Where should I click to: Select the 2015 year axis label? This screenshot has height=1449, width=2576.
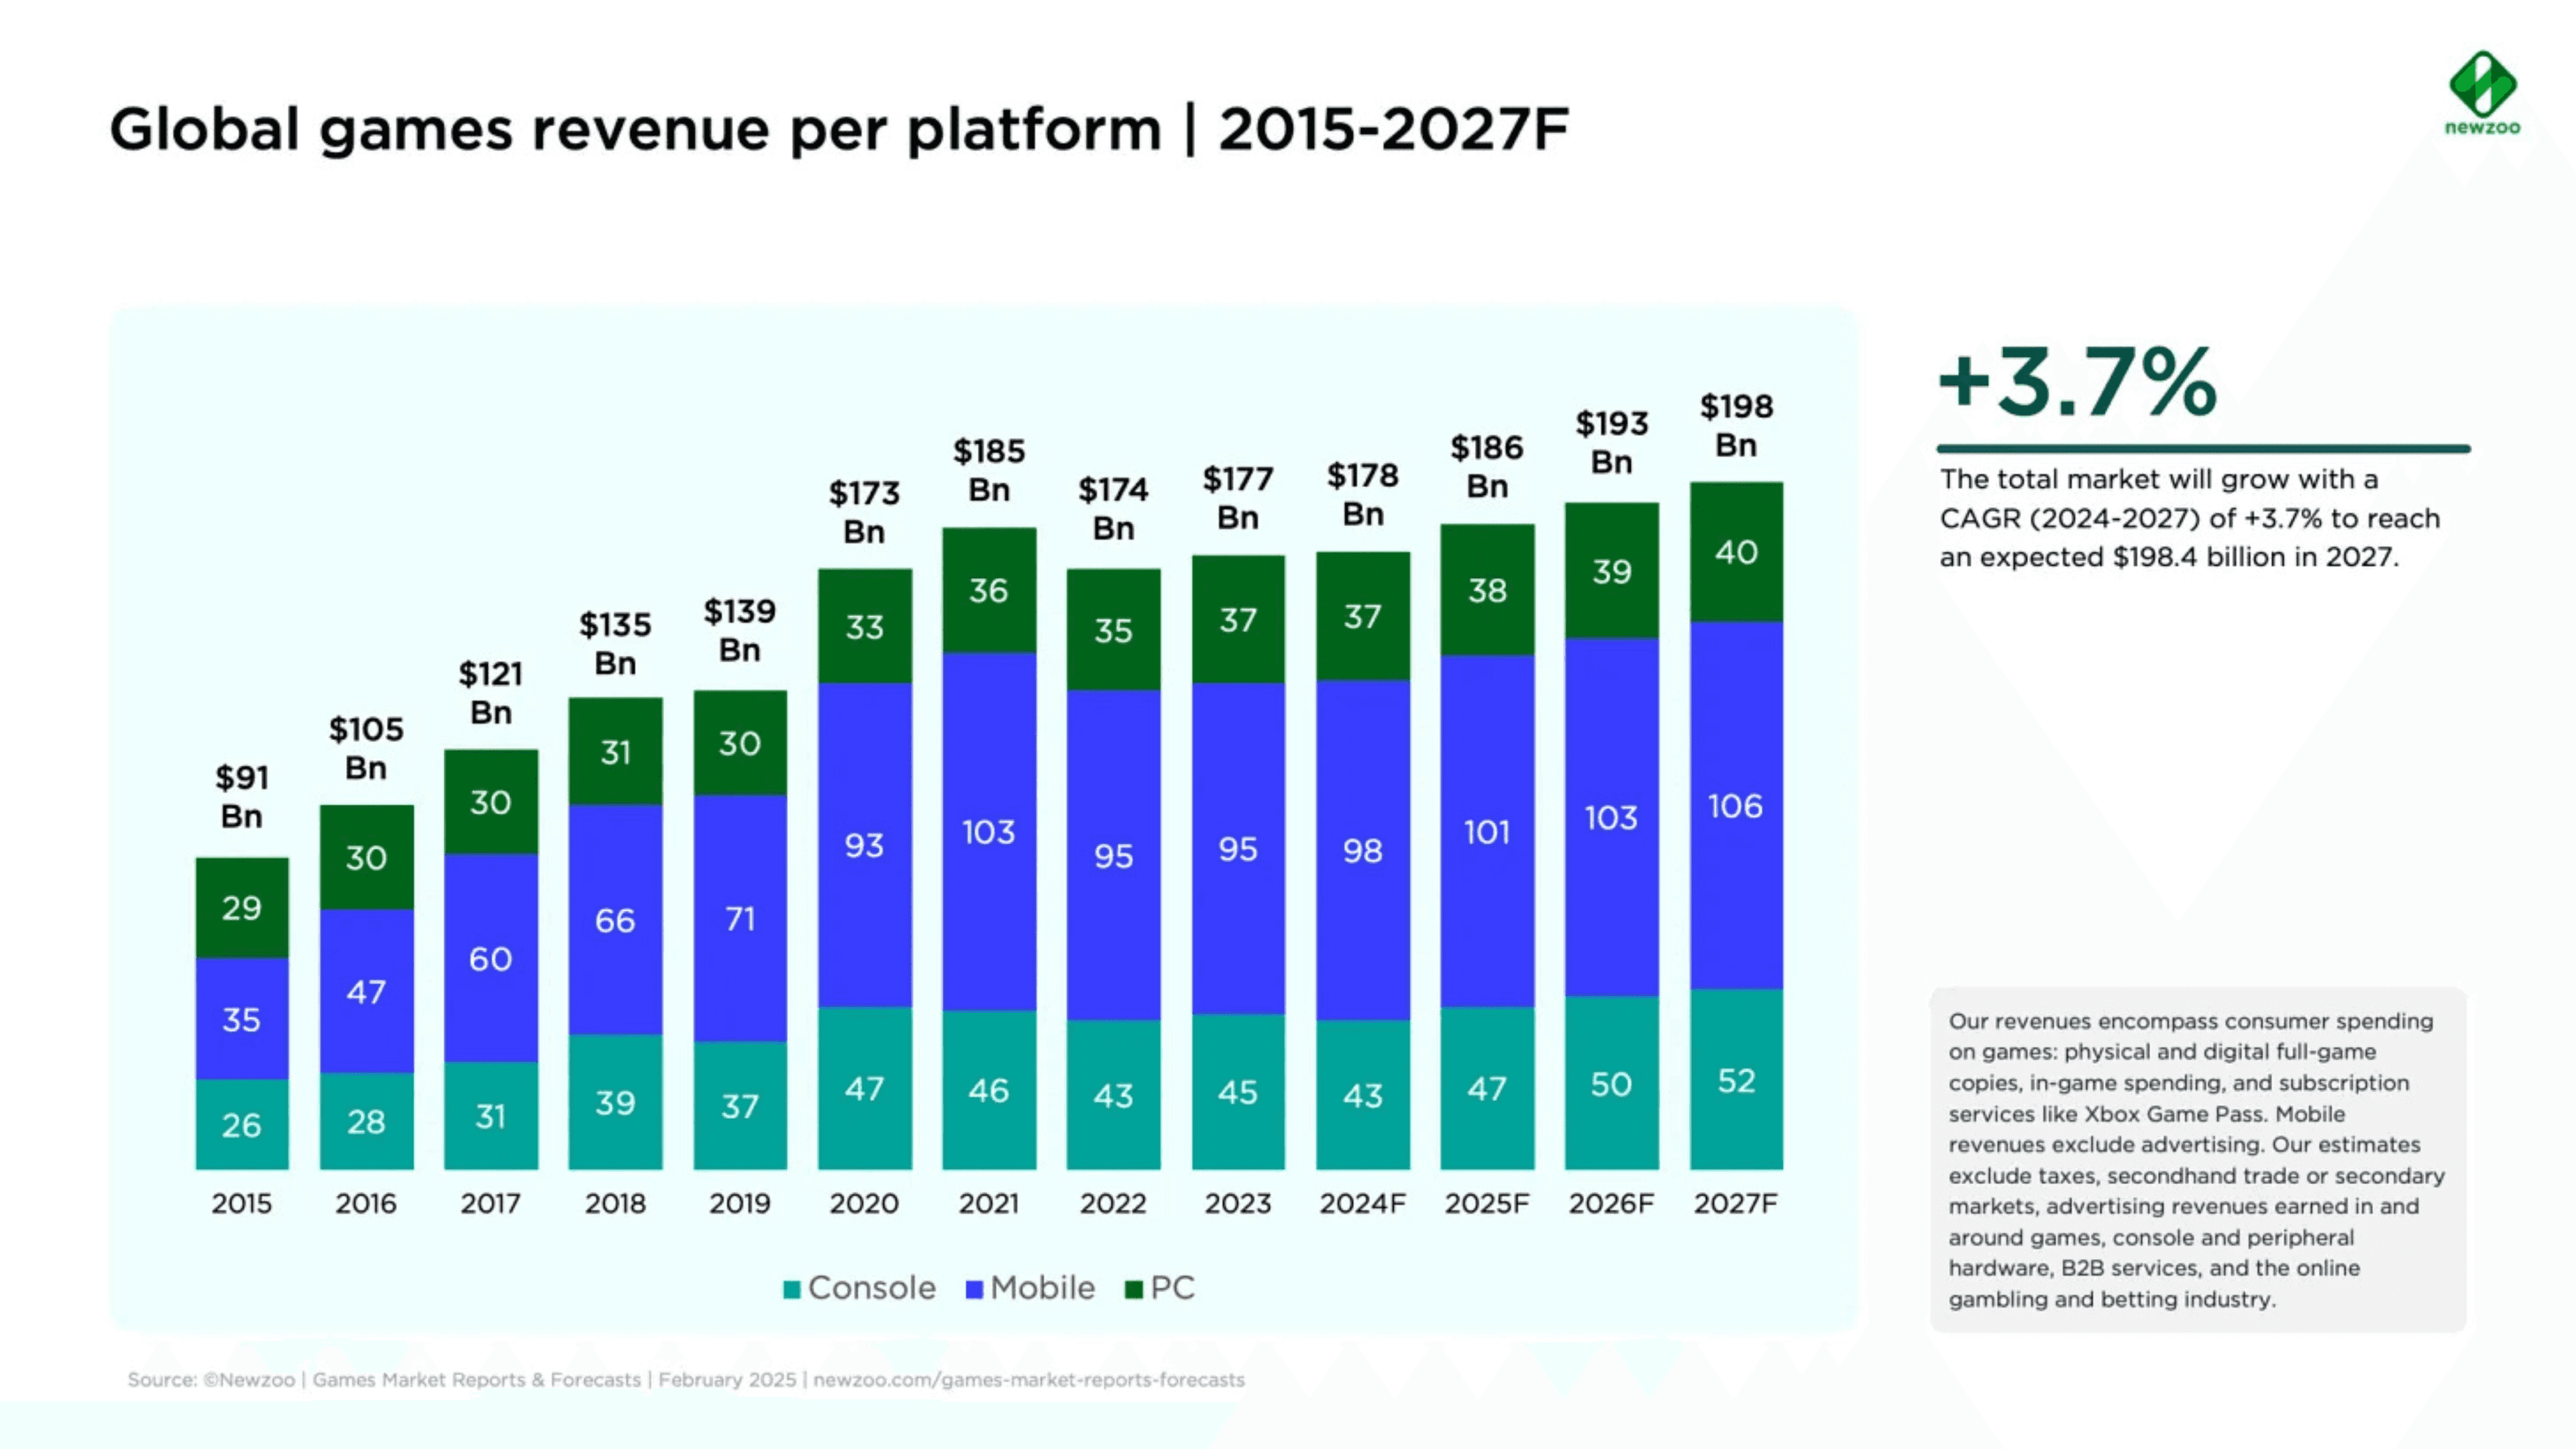(241, 1204)
